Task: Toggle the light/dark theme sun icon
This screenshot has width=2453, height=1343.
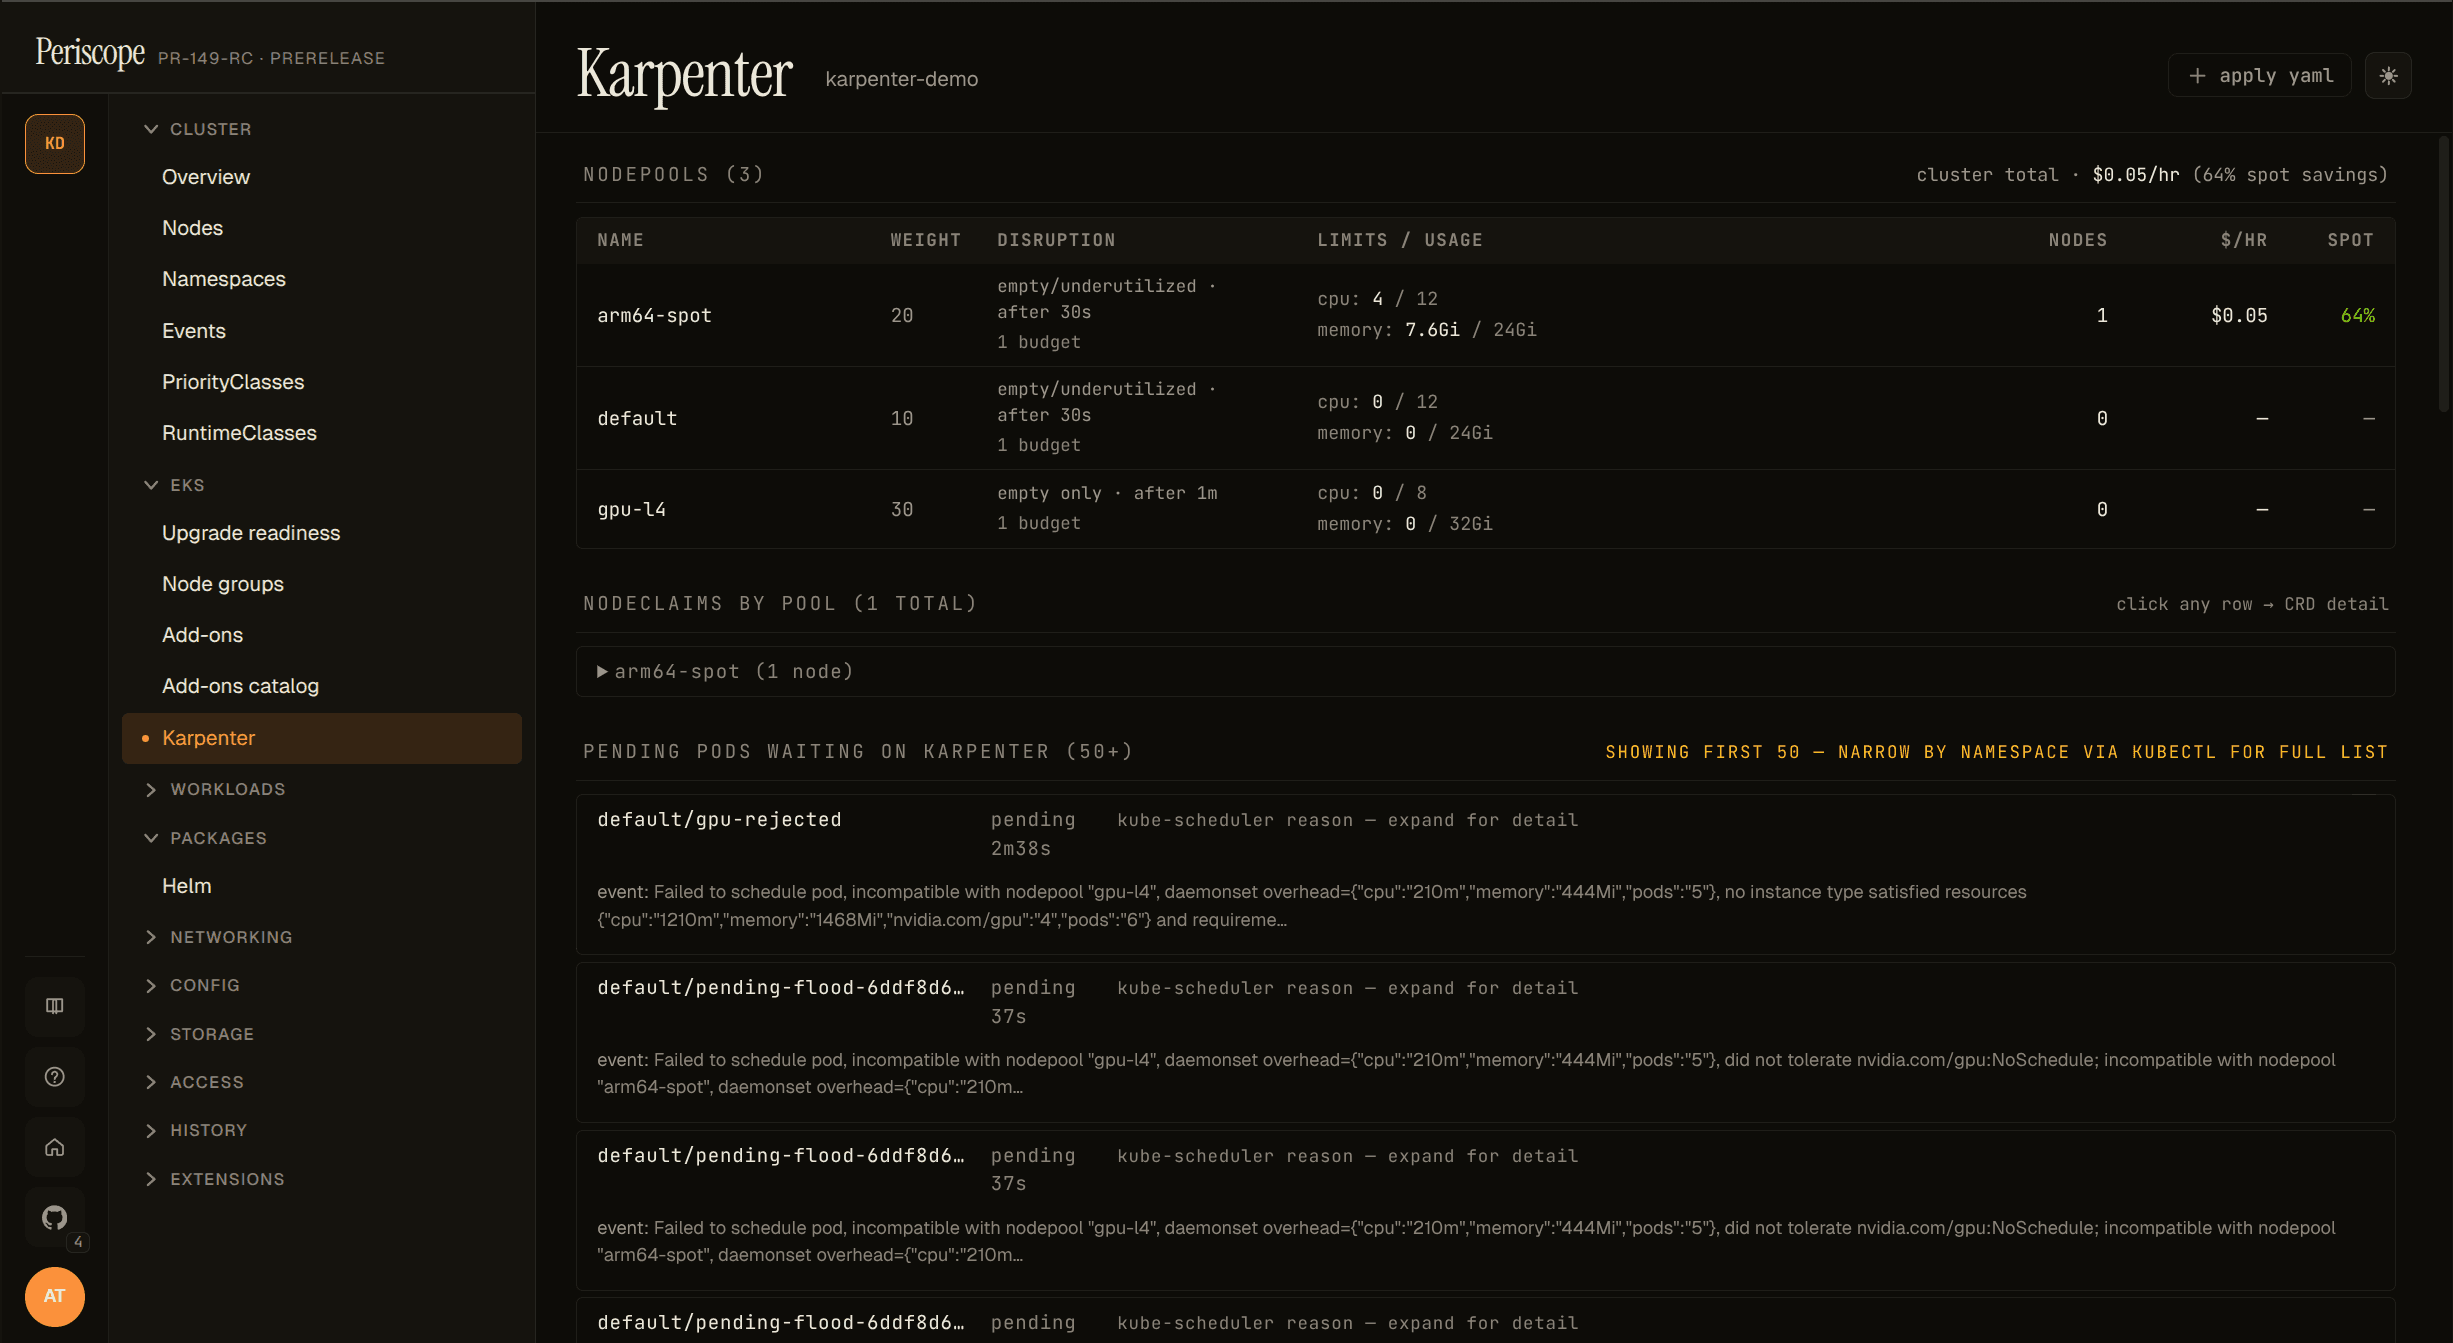Action: (x=2388, y=76)
